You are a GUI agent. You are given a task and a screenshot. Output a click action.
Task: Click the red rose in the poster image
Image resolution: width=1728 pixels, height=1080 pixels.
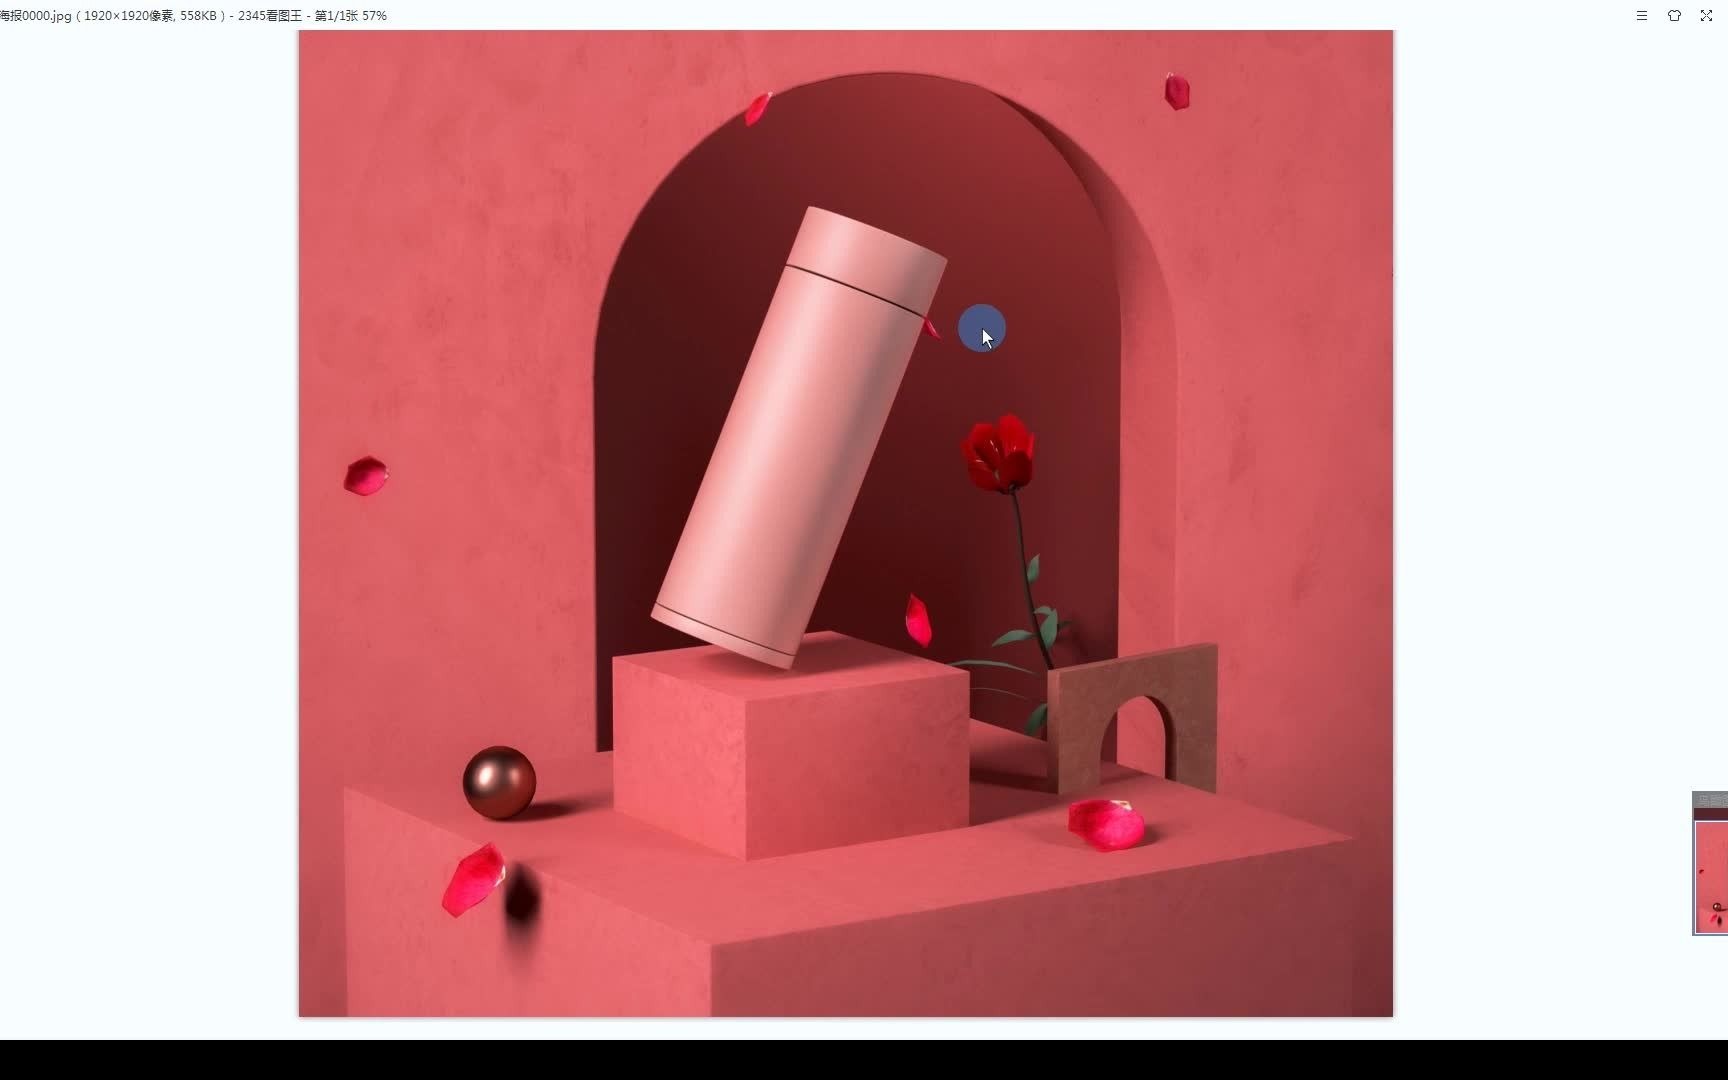pos(1000,450)
